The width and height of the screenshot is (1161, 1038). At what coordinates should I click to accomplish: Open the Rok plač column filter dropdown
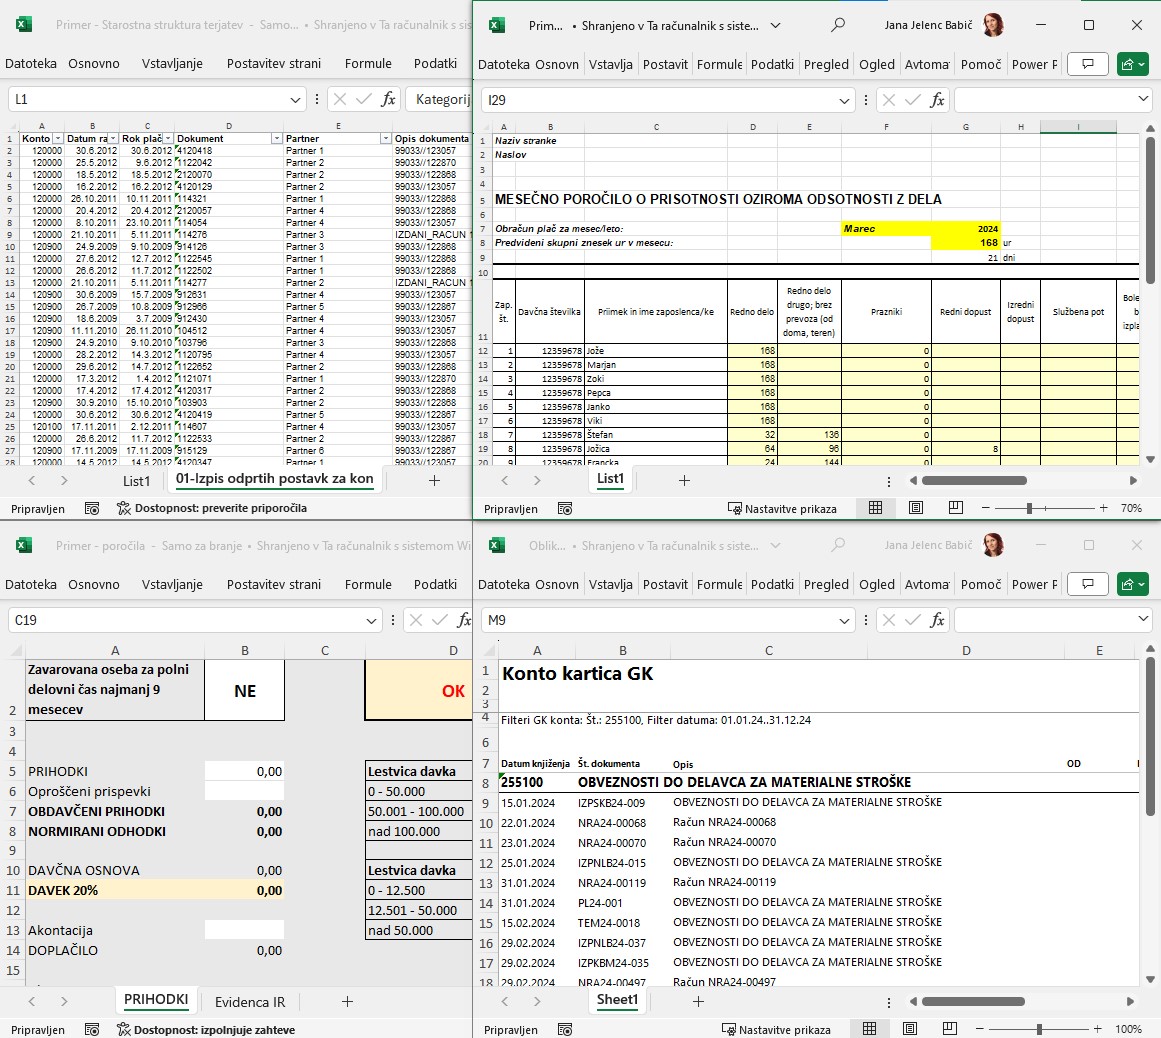[168, 138]
